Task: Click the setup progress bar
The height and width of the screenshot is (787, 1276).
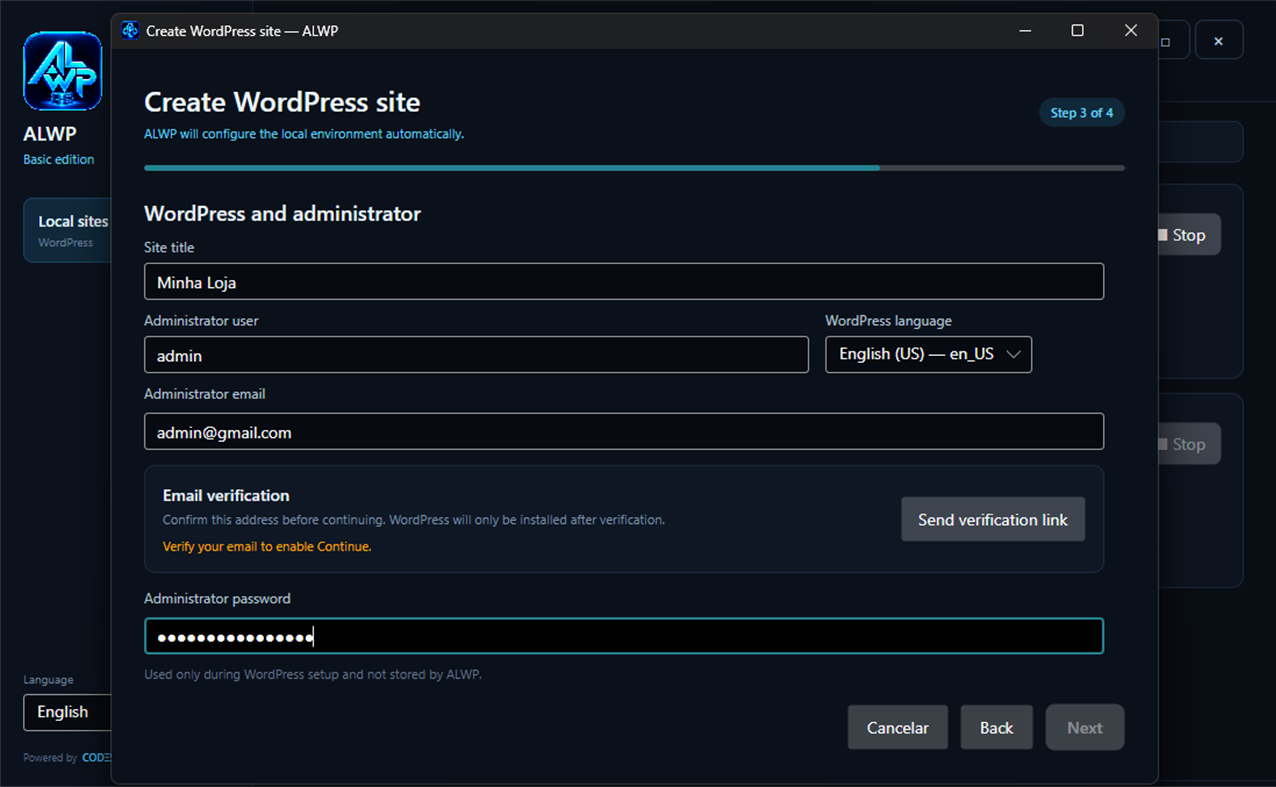Action: [x=634, y=168]
